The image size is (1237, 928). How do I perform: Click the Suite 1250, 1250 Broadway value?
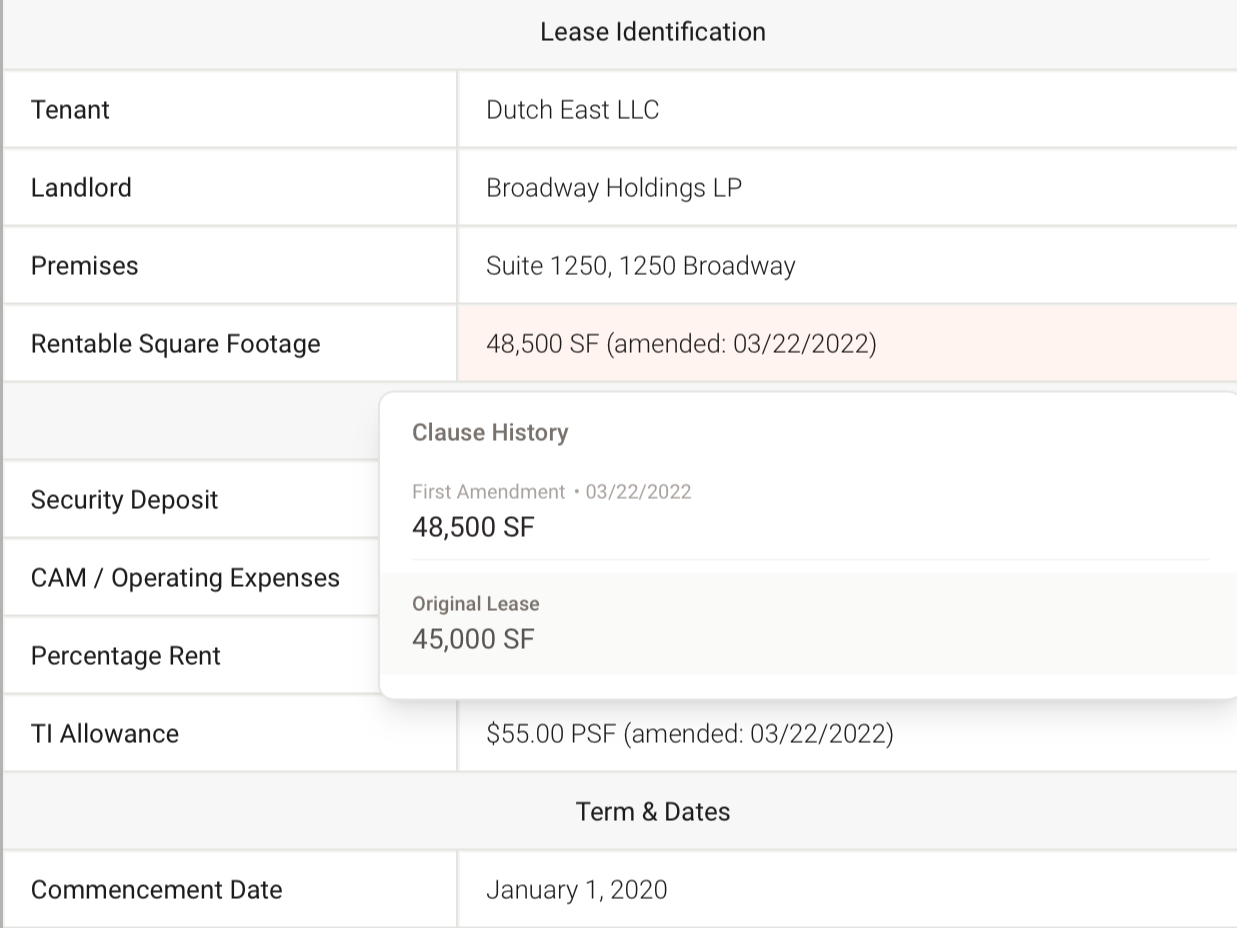640,266
